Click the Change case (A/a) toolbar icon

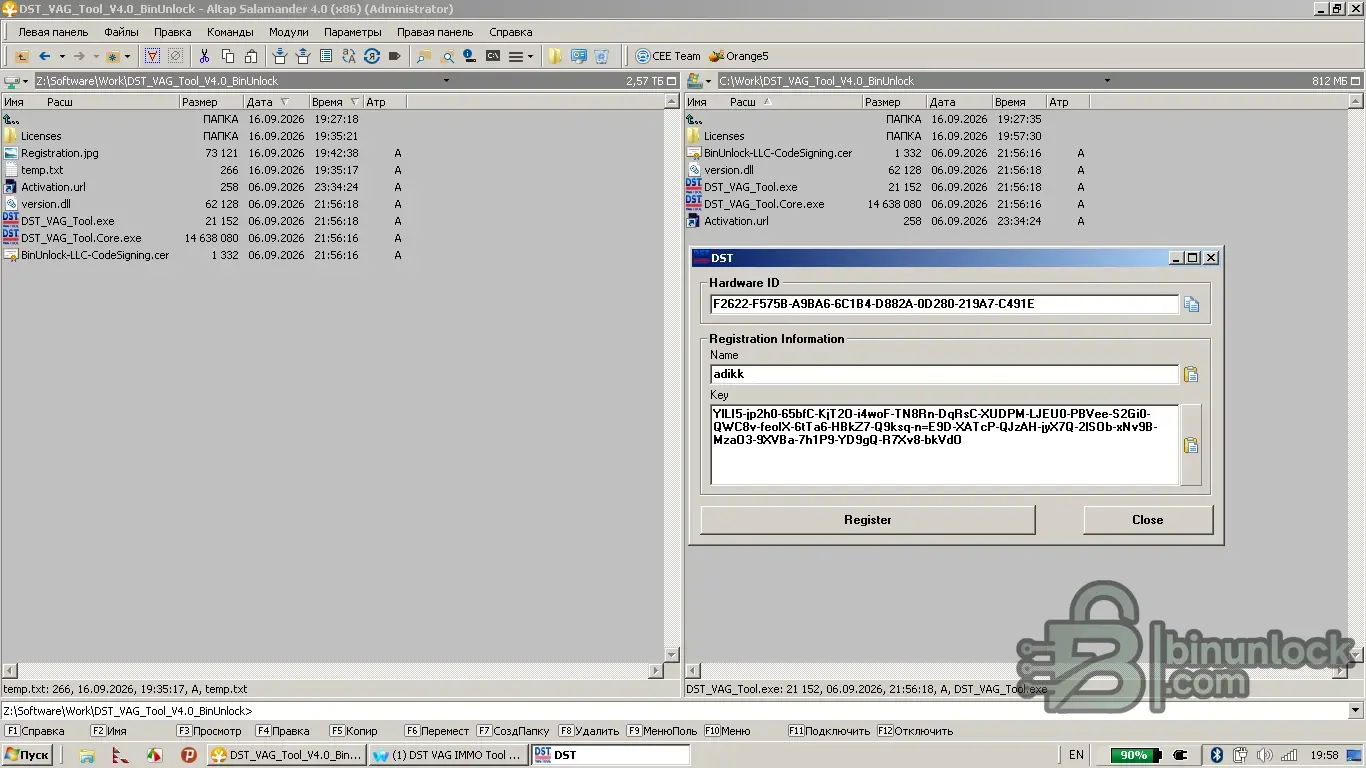348,56
